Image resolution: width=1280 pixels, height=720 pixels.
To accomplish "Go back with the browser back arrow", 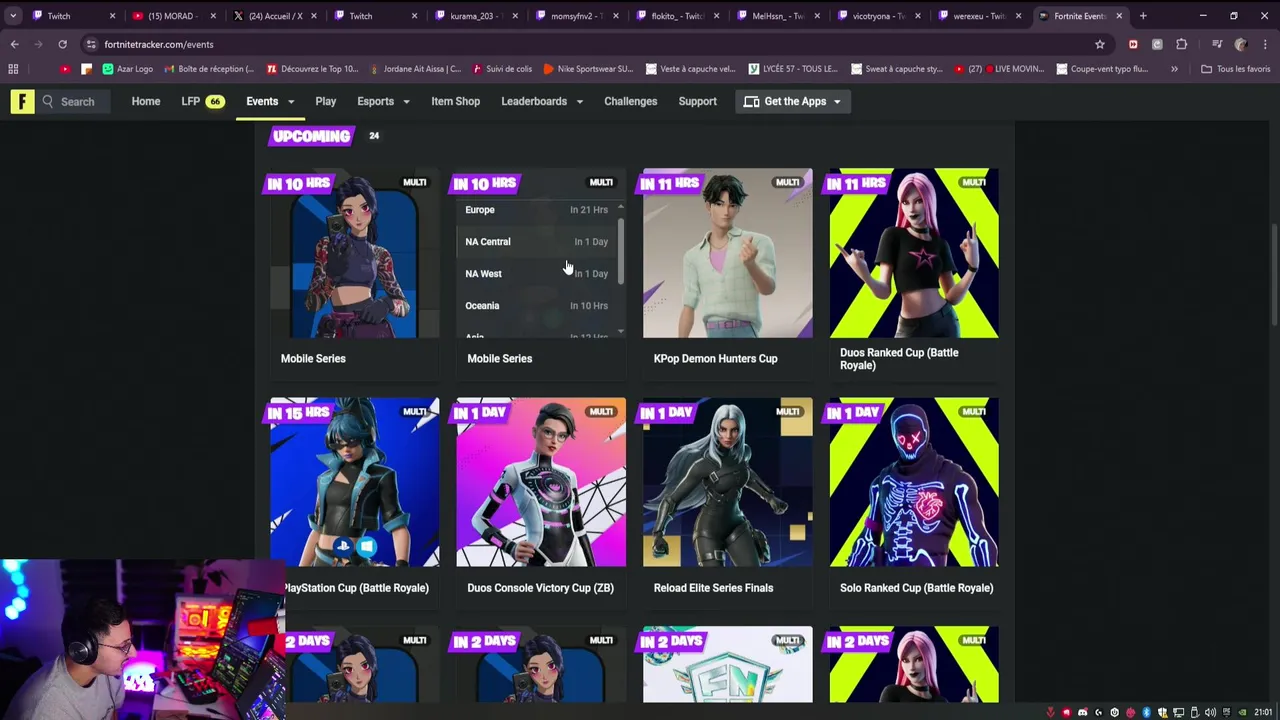I will (14, 44).
